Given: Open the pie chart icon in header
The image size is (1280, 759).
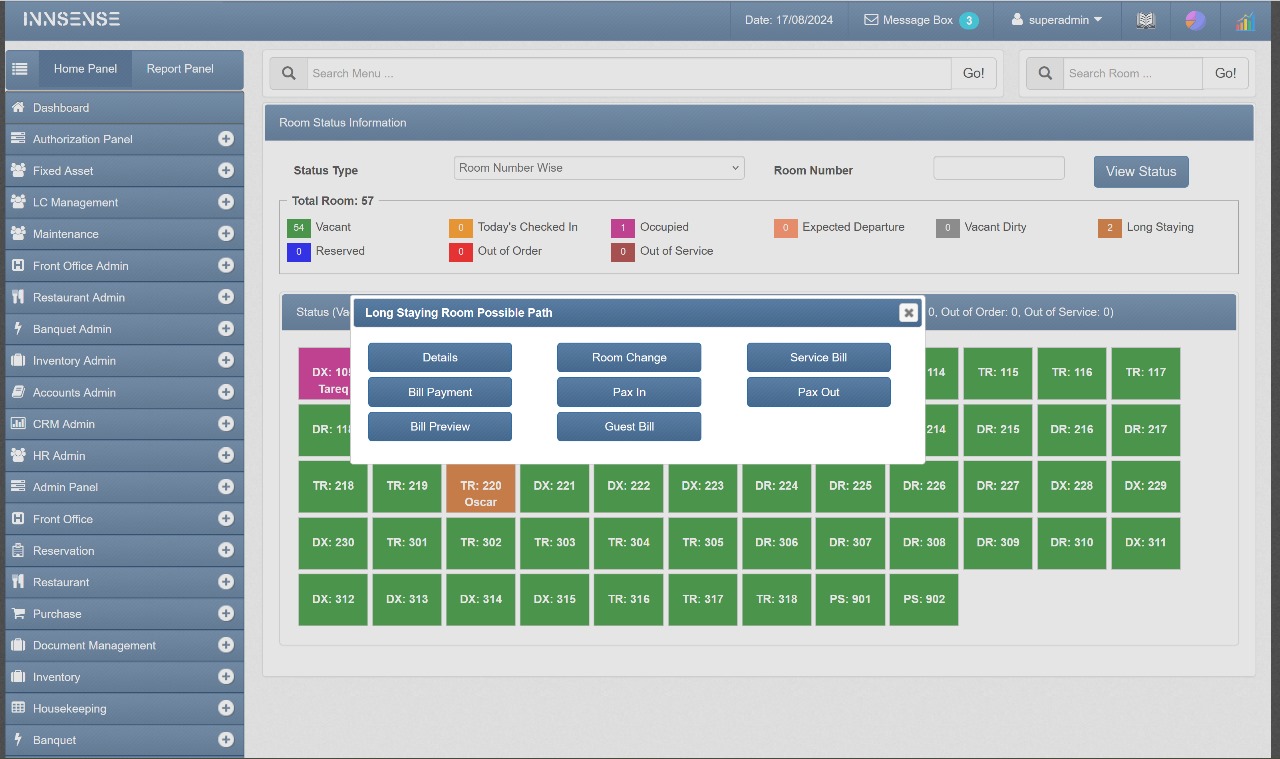Looking at the screenshot, I should point(1195,20).
